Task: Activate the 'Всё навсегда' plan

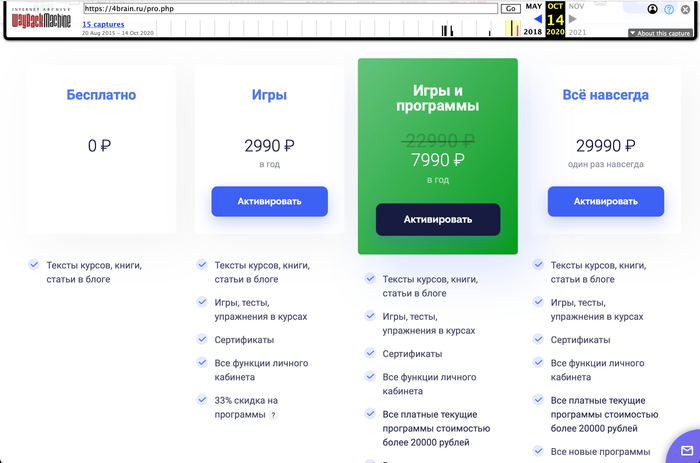Action: click(606, 201)
